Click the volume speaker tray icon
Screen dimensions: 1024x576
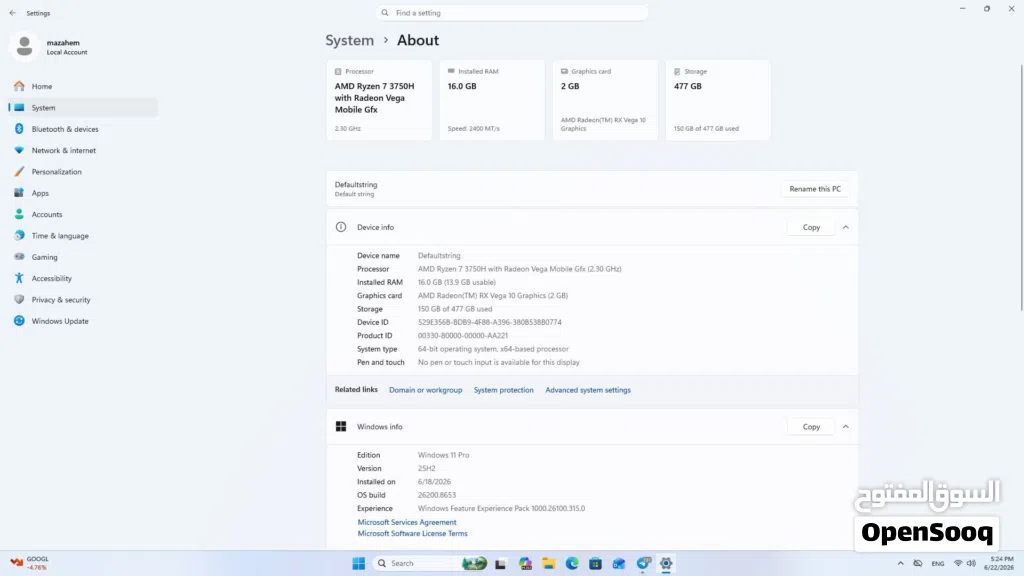pyautogui.click(x=971, y=564)
